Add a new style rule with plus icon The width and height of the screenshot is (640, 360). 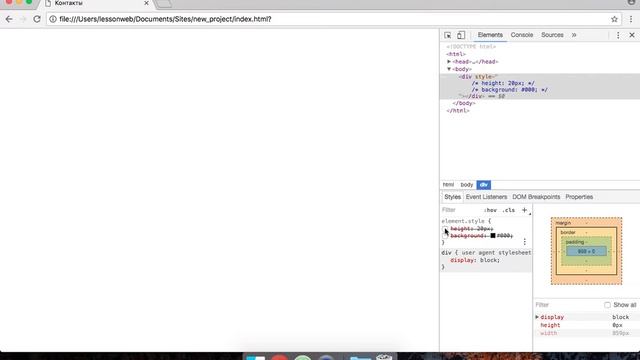(x=524, y=210)
